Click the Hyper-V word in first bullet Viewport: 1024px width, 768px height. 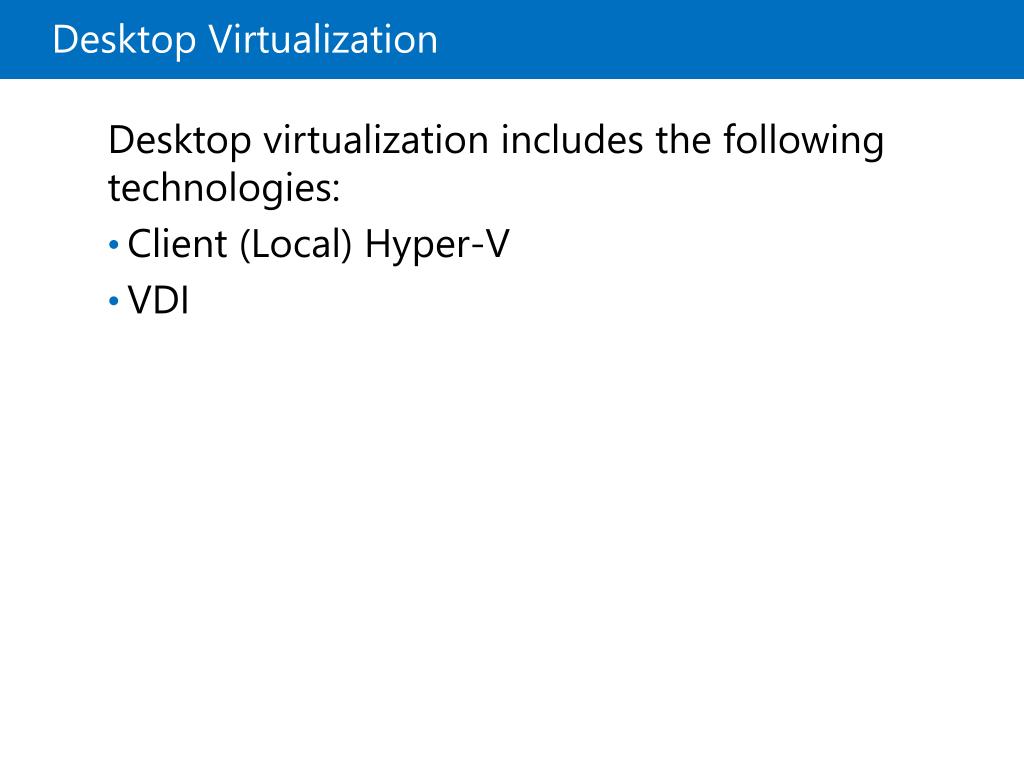tap(437, 245)
